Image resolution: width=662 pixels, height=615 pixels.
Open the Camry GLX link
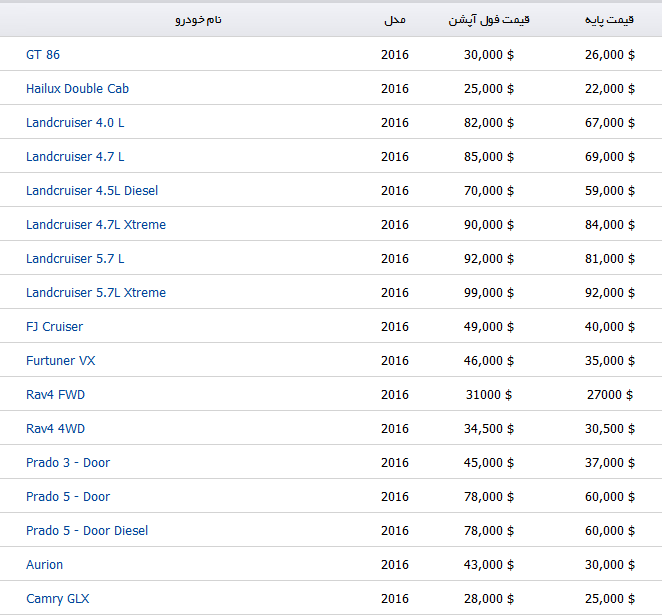click(x=58, y=599)
